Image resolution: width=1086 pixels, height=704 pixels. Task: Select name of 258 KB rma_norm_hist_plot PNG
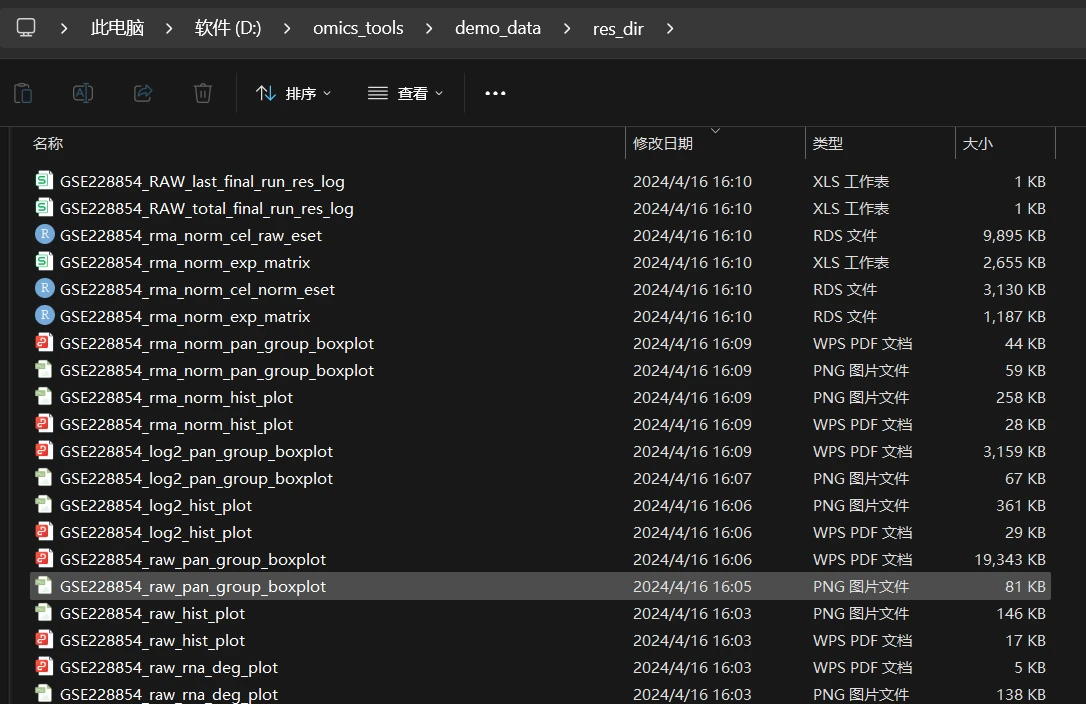[x=177, y=398]
